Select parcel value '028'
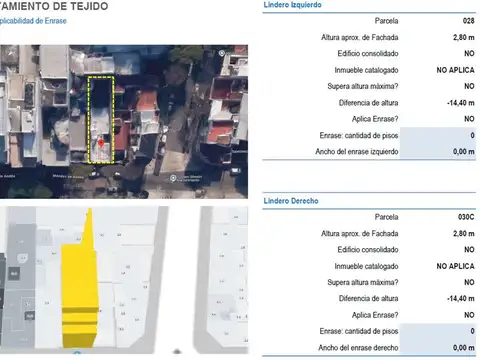This screenshot has width=480, height=360. (468, 21)
